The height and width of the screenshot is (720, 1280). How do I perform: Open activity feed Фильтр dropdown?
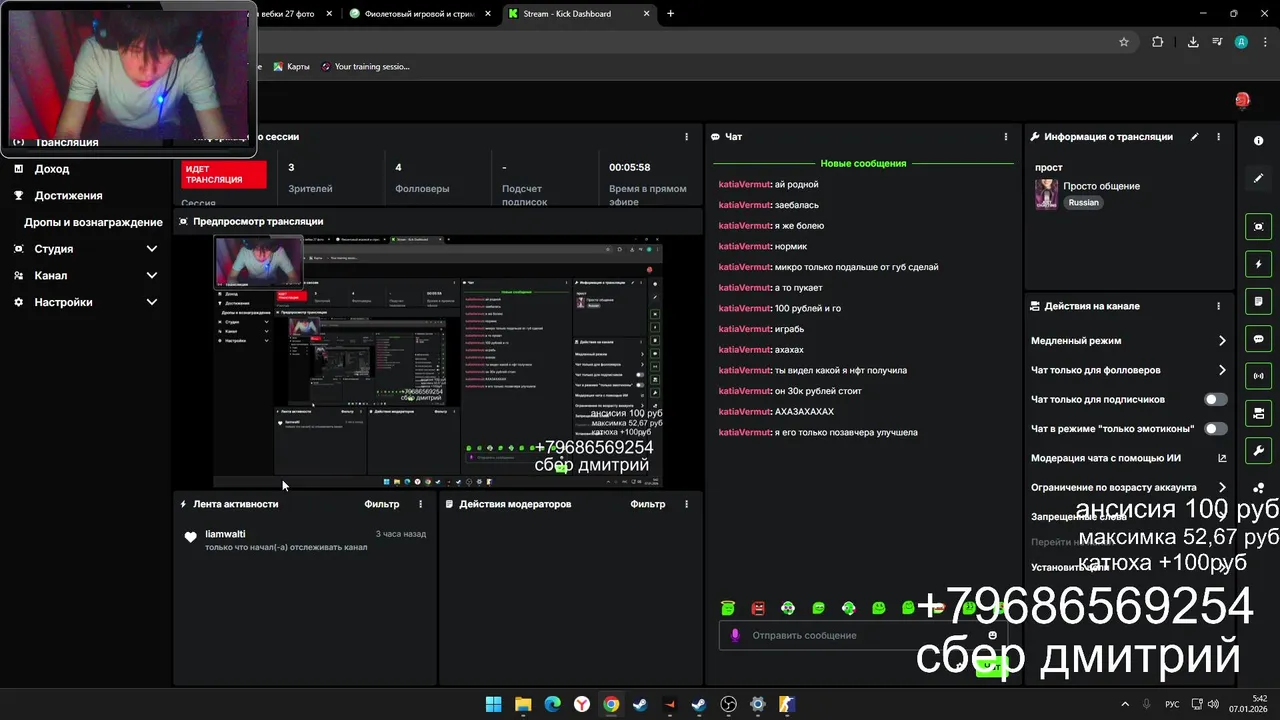coord(382,504)
